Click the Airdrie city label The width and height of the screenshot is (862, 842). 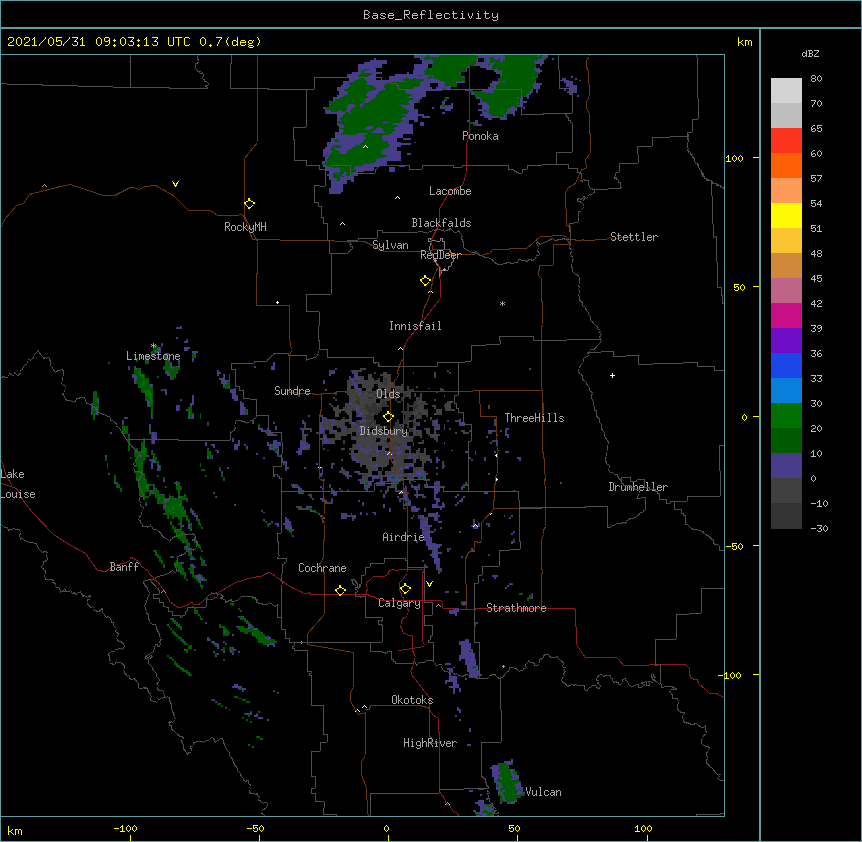tap(404, 537)
